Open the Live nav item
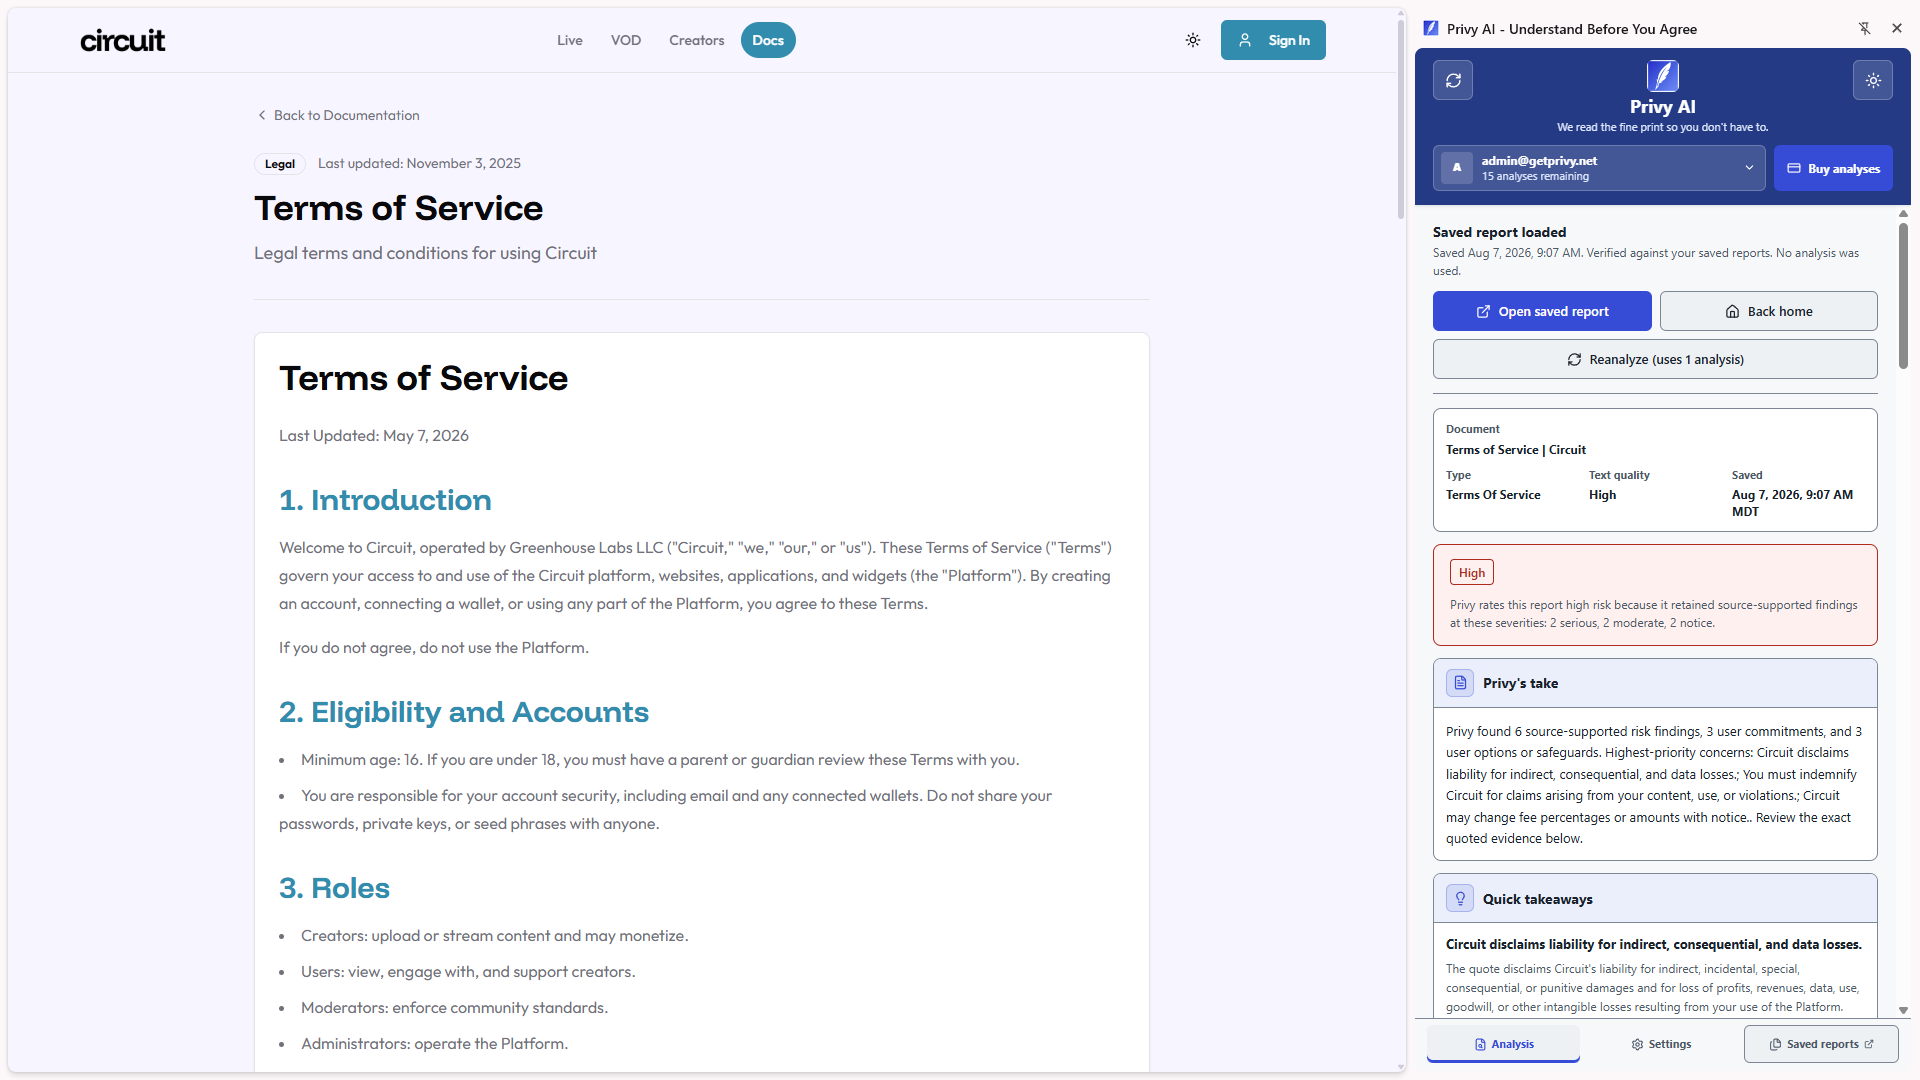 click(570, 40)
